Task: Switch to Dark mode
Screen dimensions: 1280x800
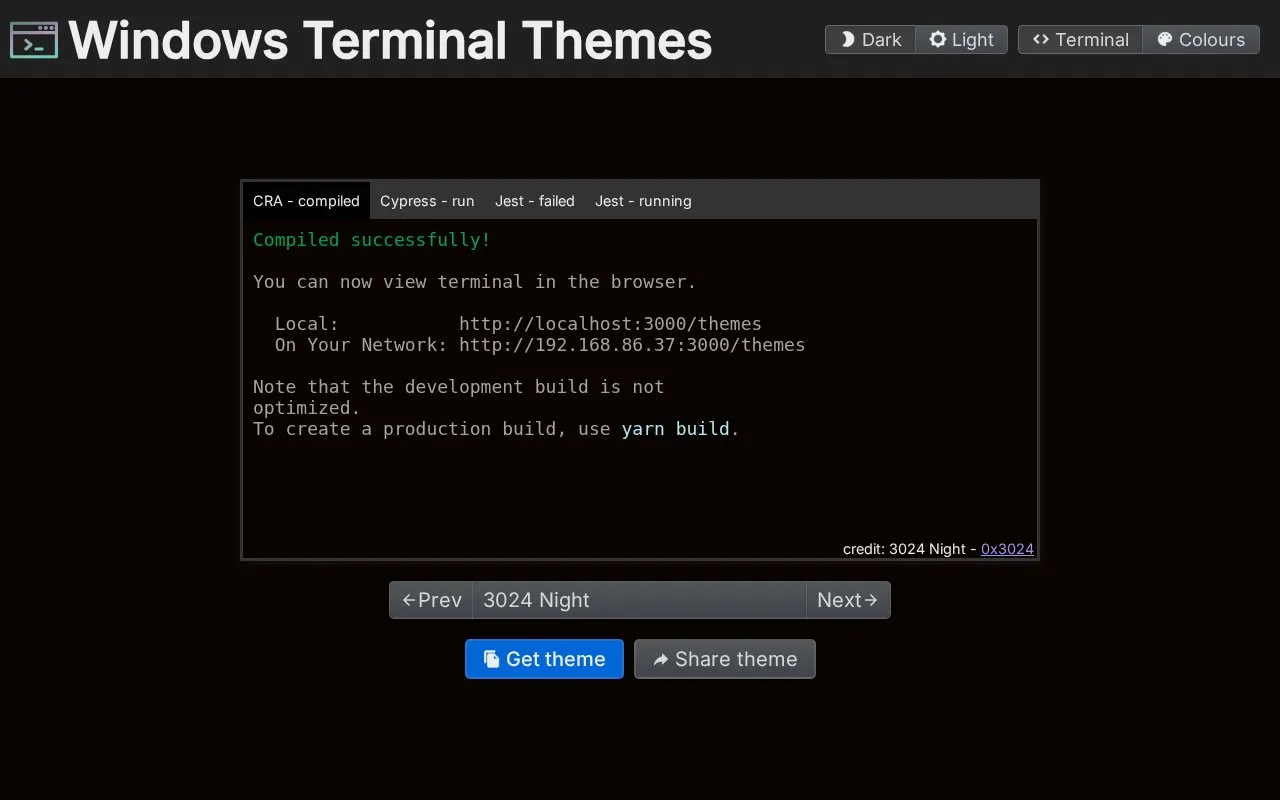Action: click(x=870, y=40)
